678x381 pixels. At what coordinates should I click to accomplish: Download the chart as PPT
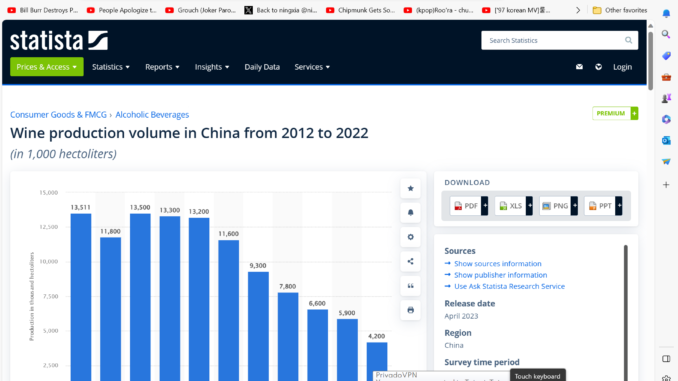point(603,206)
